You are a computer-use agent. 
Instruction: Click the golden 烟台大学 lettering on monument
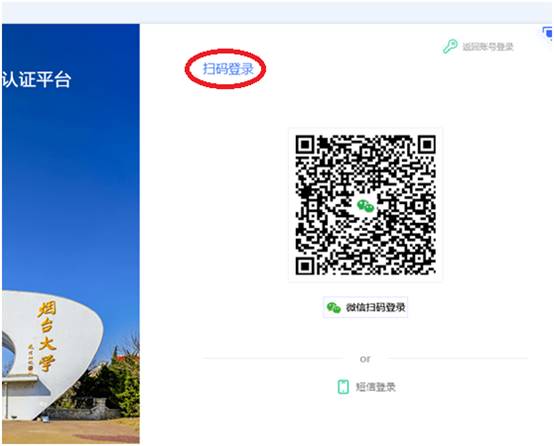tap(46, 336)
